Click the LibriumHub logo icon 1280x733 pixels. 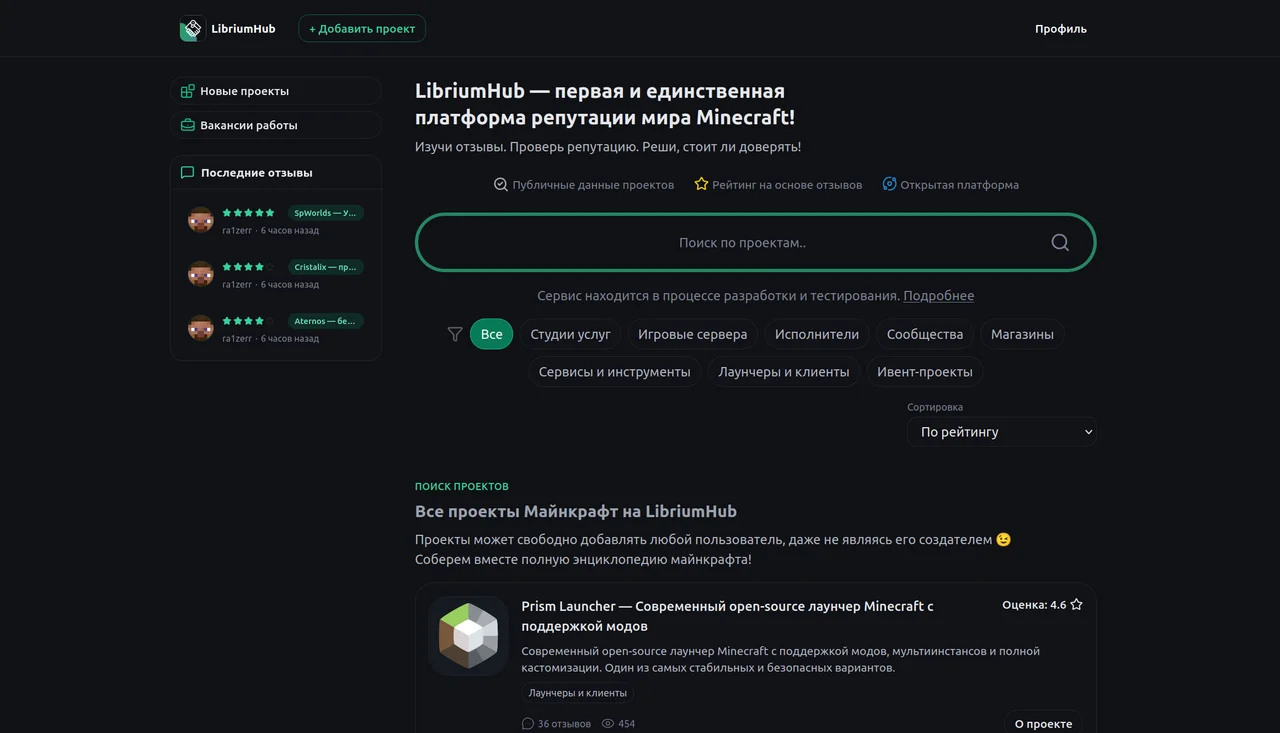click(192, 29)
